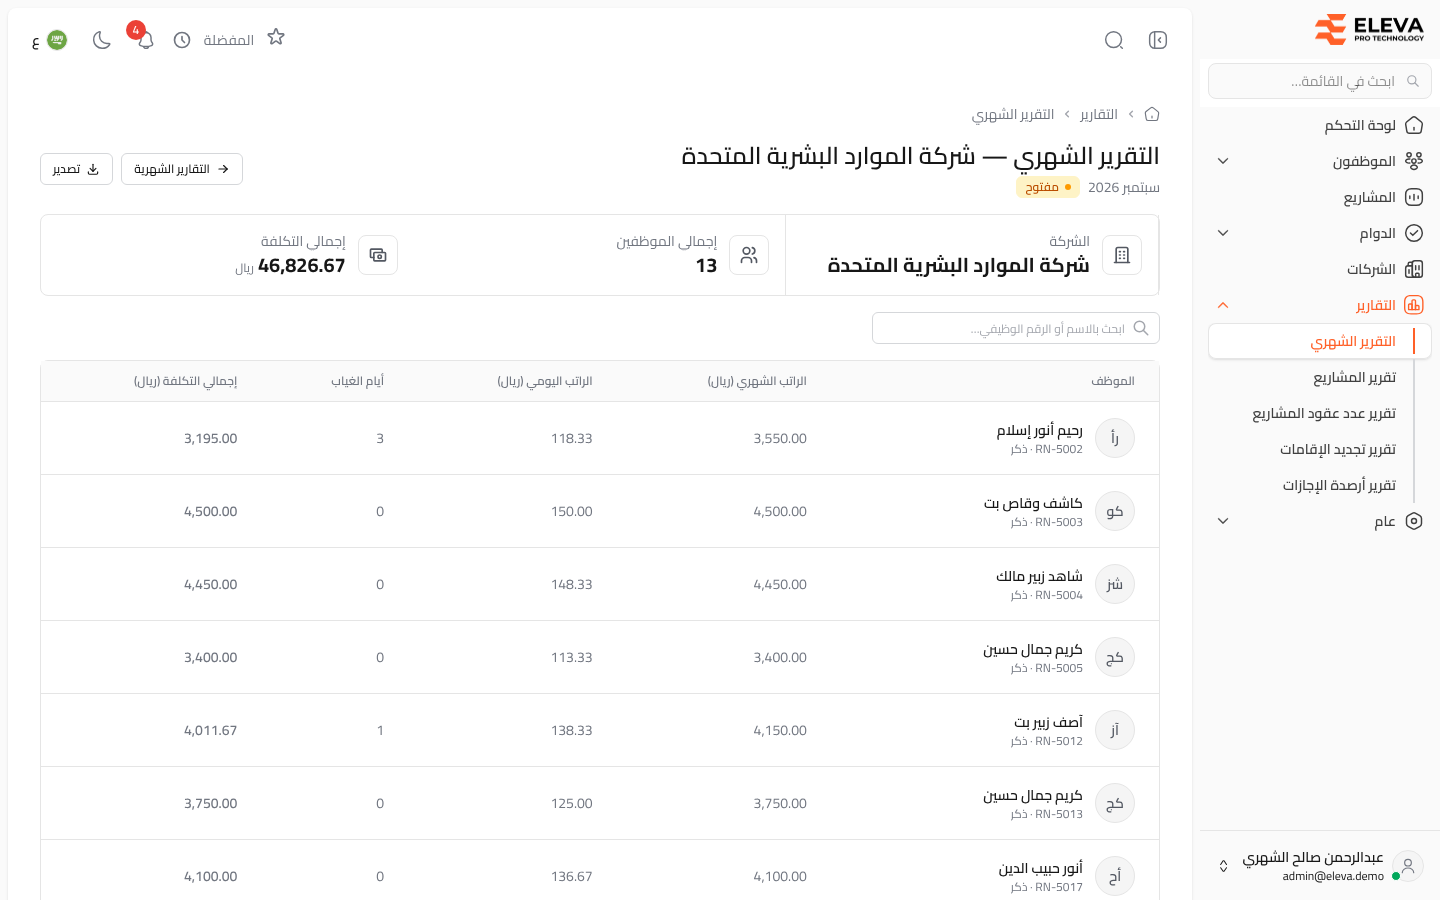Screen dimensions: 1440x900
Task: Open the global search magnifier icon
Action: tap(1114, 40)
